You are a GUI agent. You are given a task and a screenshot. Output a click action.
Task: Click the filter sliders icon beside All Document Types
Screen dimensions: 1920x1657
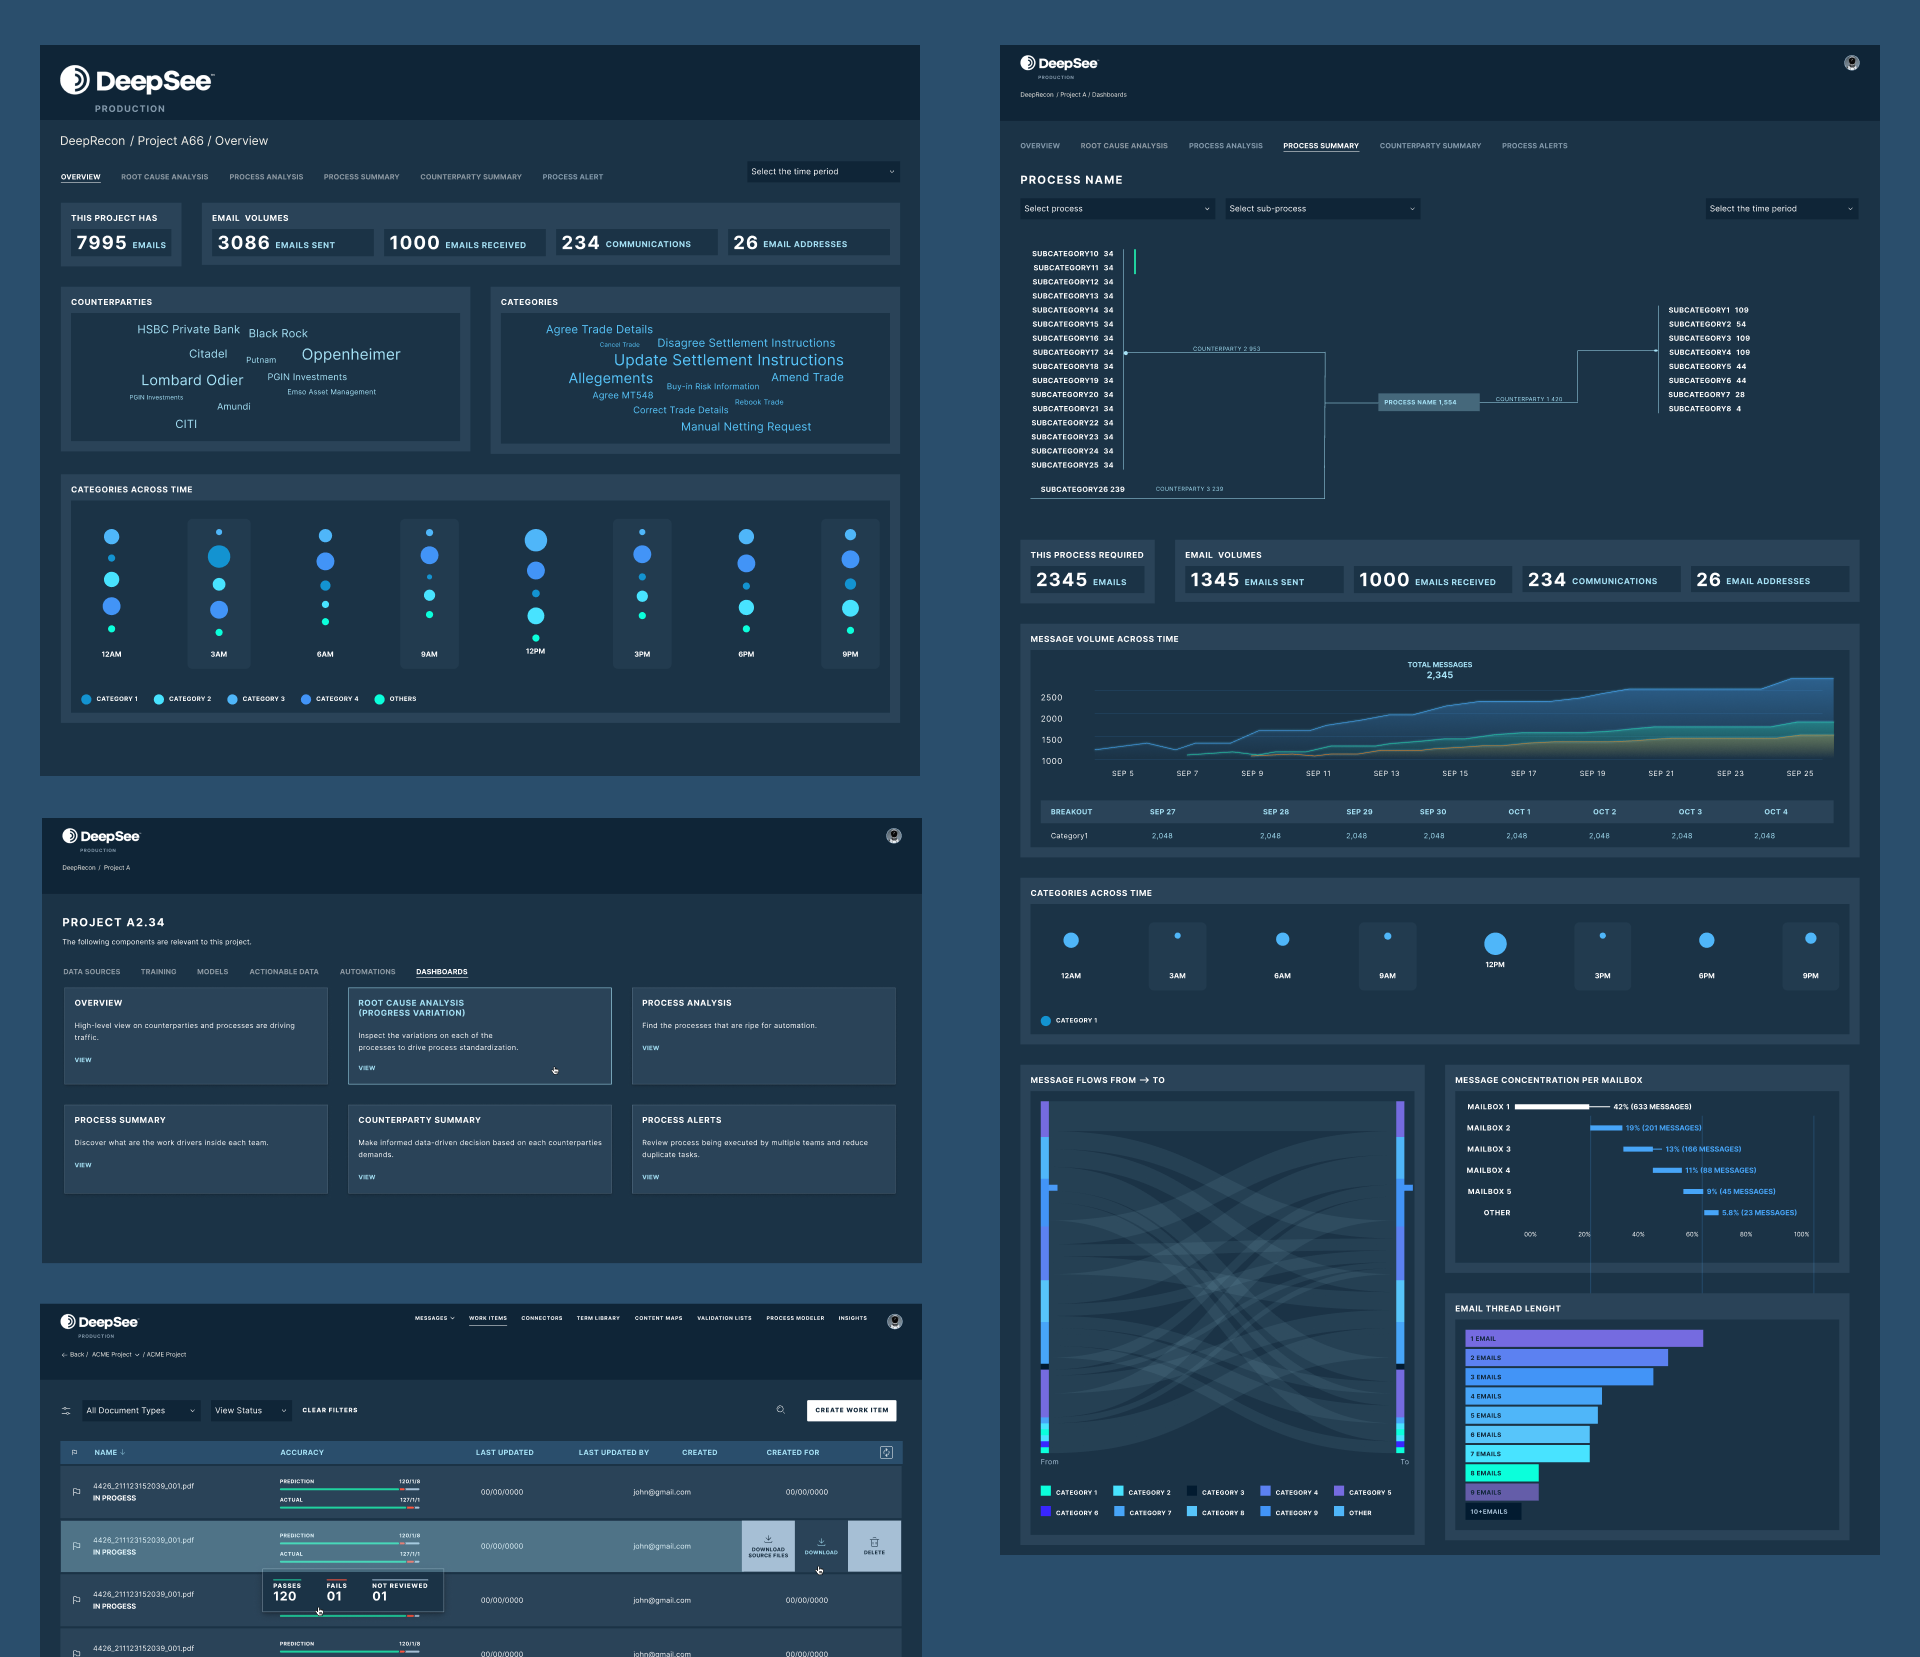(x=66, y=1411)
